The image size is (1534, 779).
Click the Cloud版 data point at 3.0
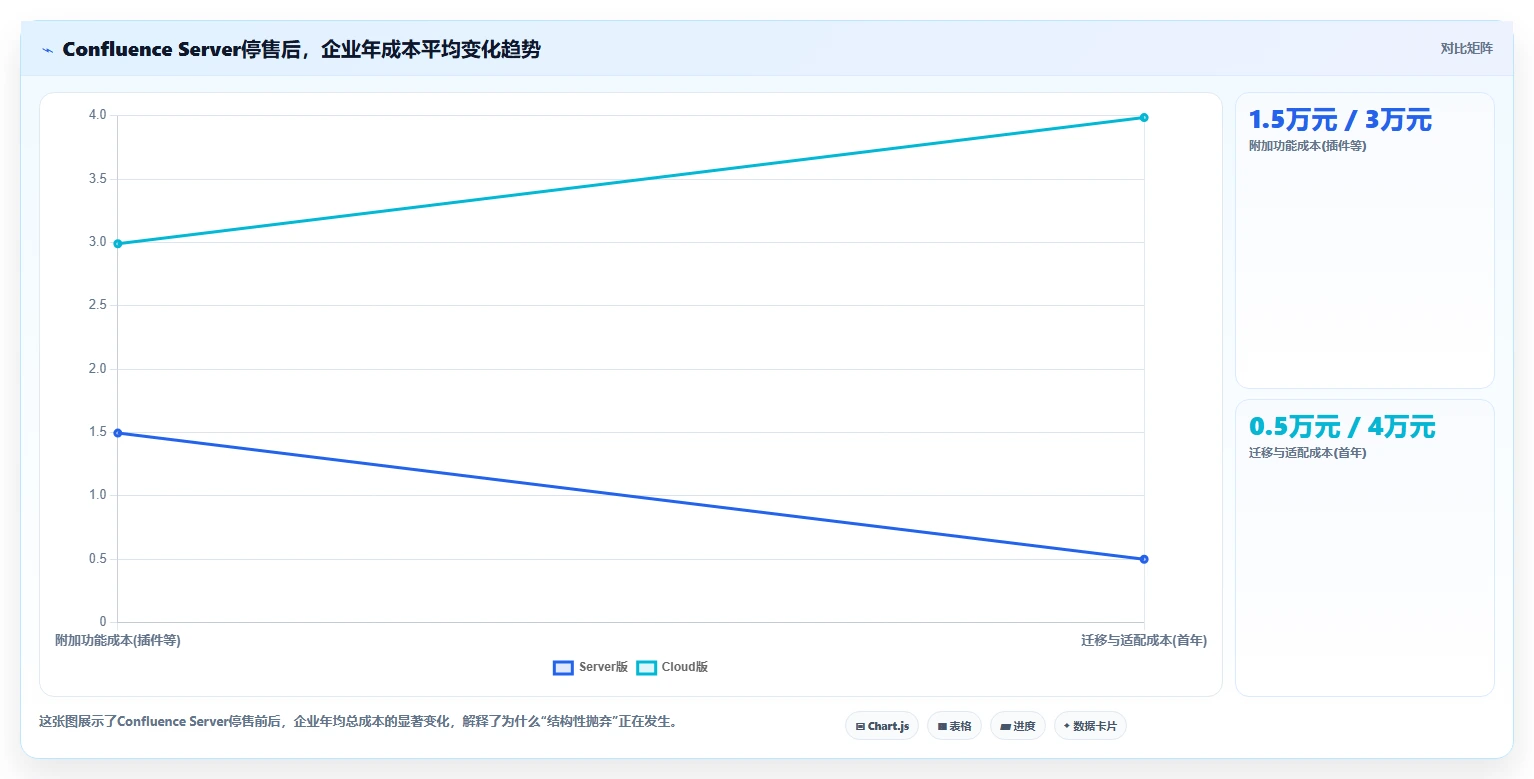pos(118,243)
